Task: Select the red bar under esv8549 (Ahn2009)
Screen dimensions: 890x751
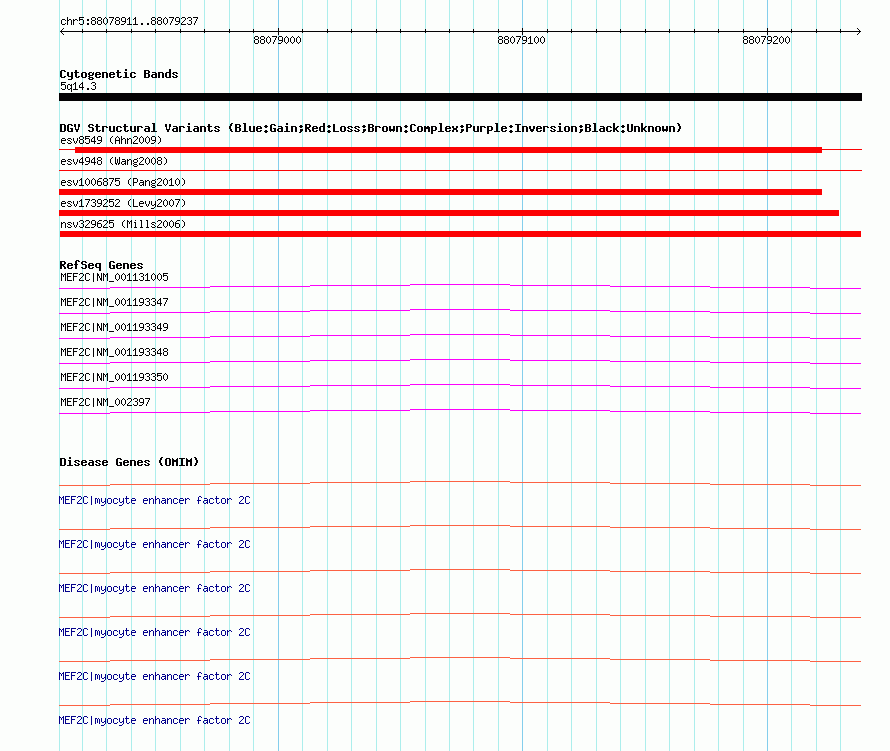Action: [448, 150]
